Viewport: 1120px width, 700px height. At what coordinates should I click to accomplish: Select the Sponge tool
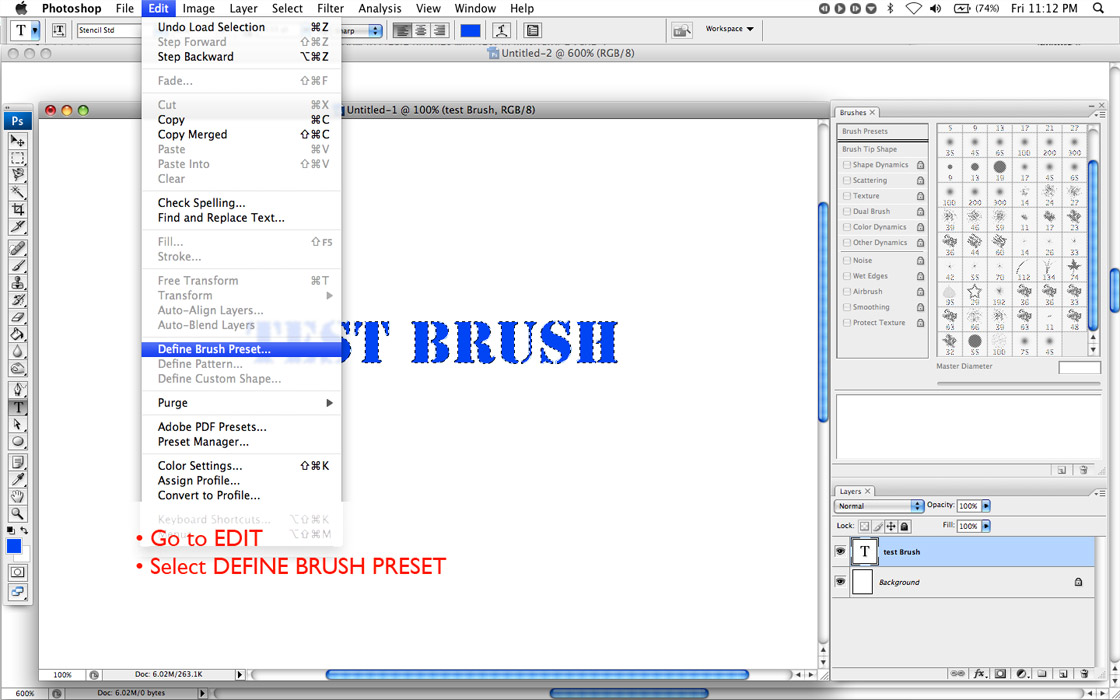point(18,368)
